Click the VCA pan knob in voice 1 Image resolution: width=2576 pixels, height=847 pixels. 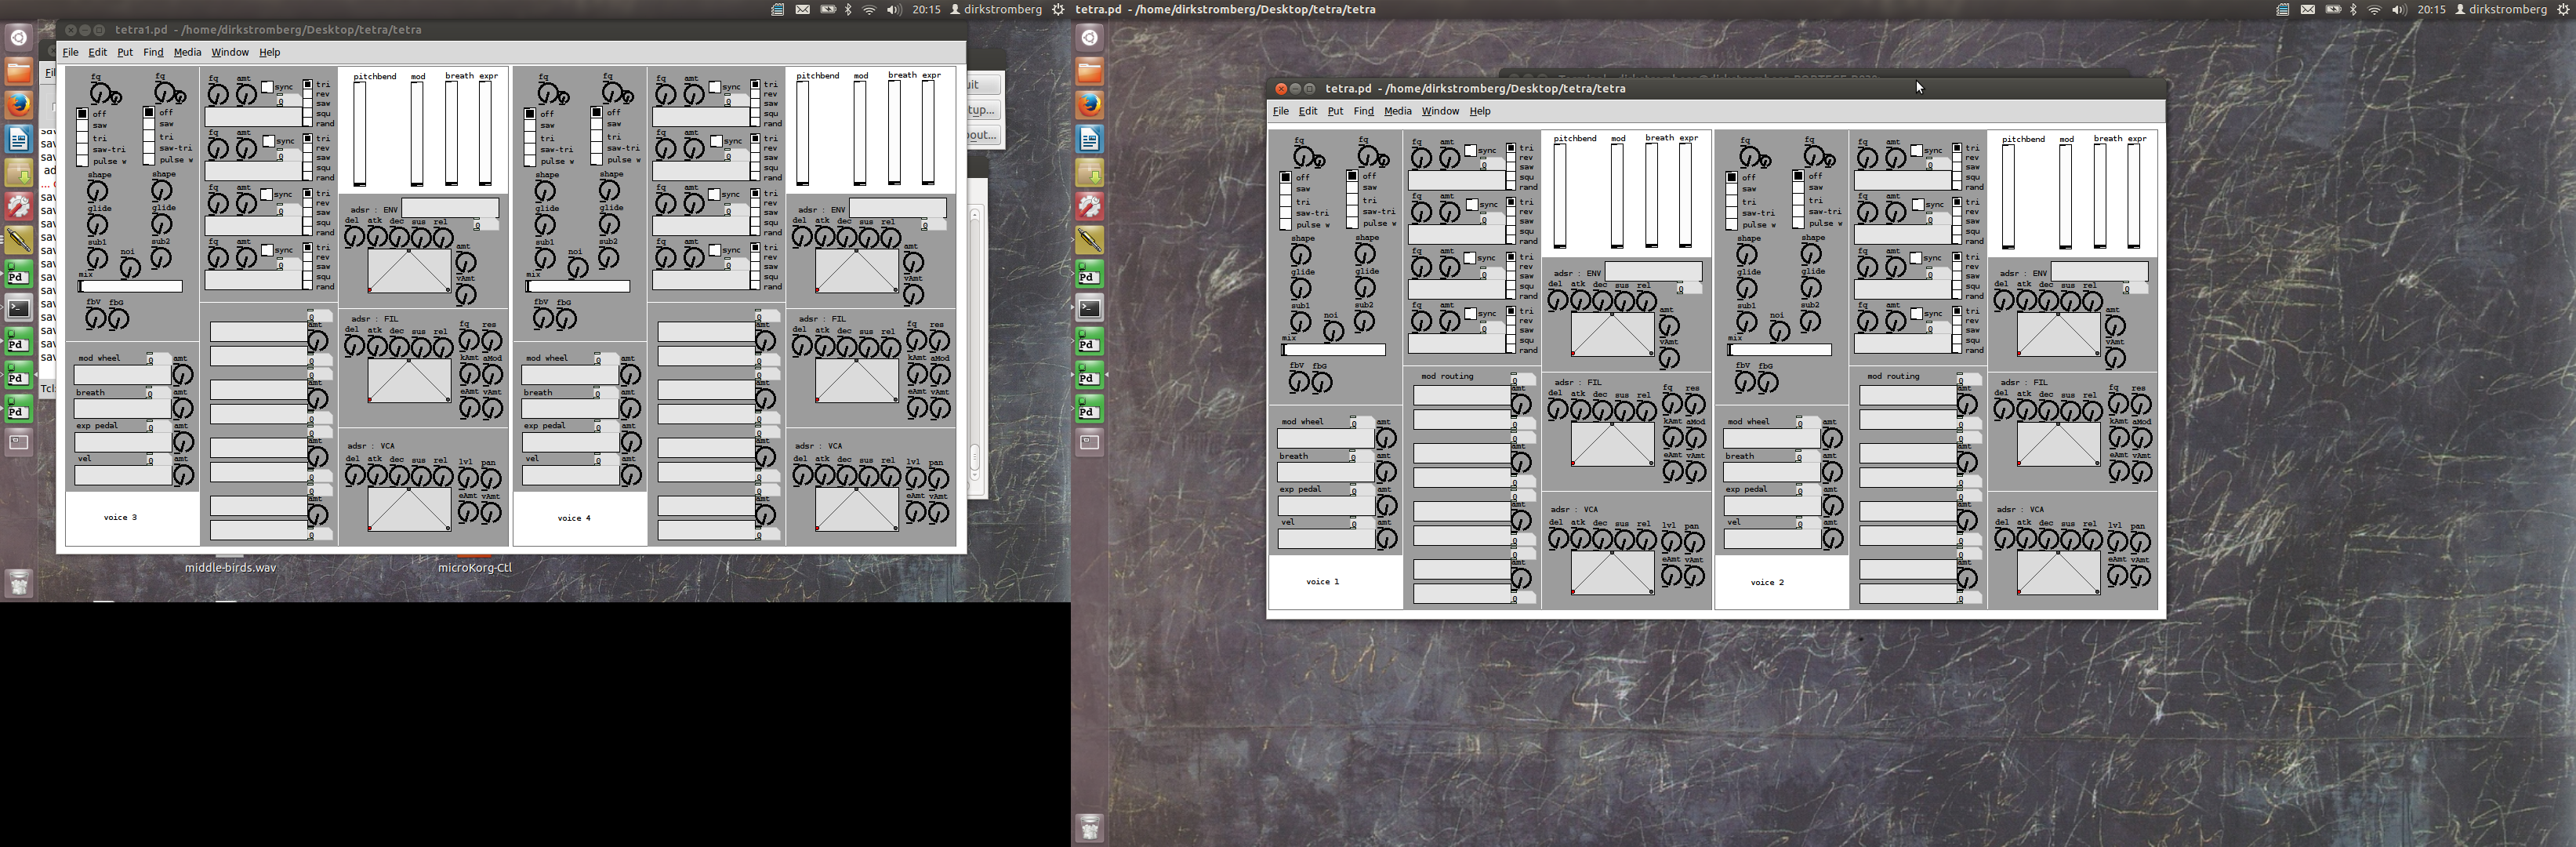tap(1693, 542)
